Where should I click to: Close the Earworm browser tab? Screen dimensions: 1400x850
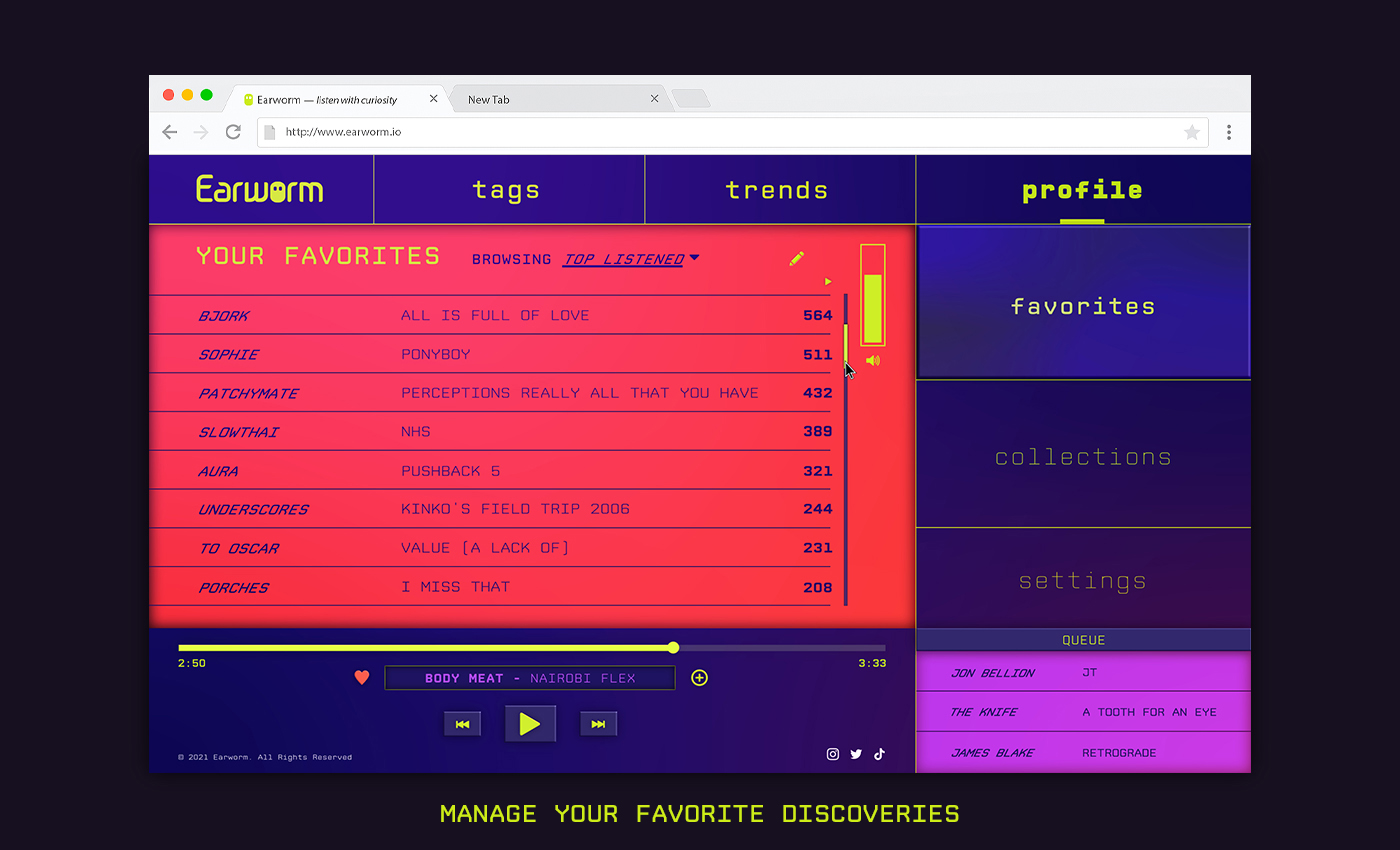click(433, 99)
